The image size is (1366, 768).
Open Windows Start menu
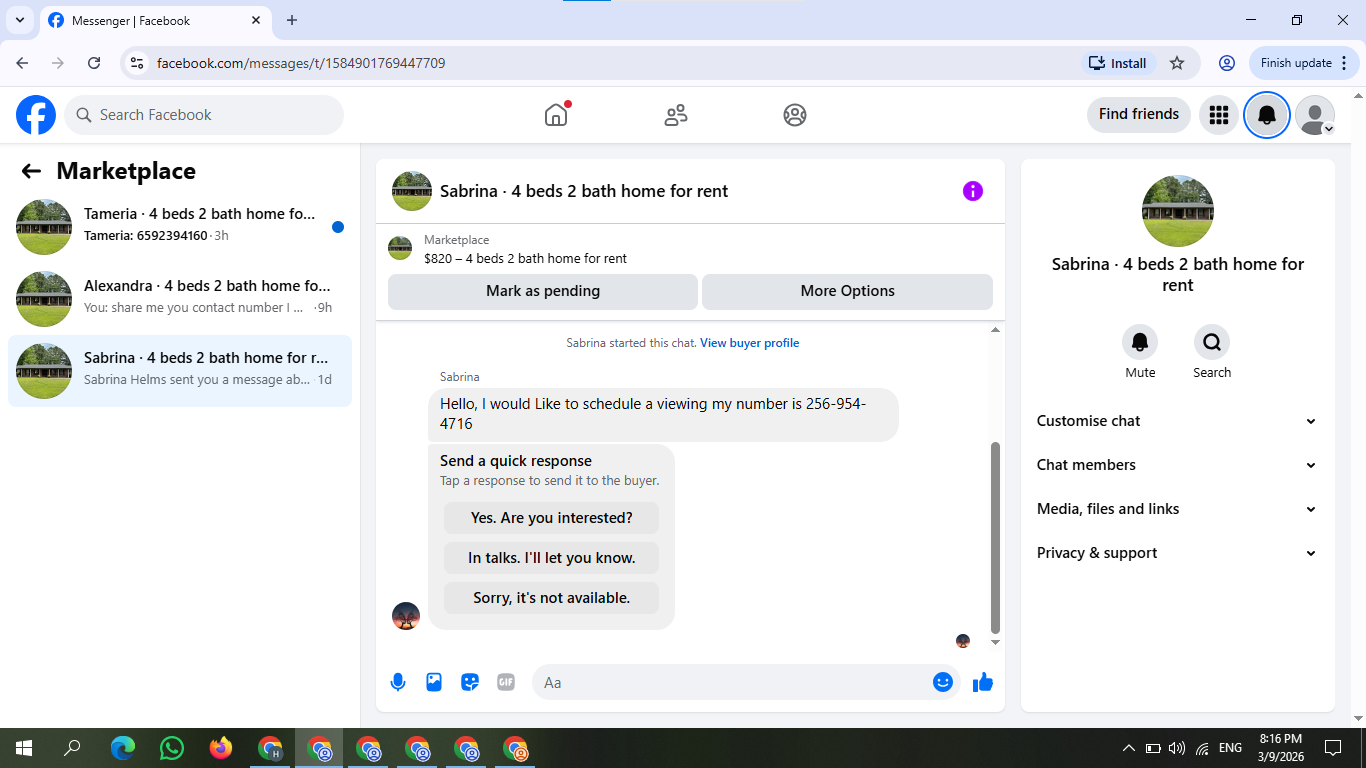tap(24, 748)
